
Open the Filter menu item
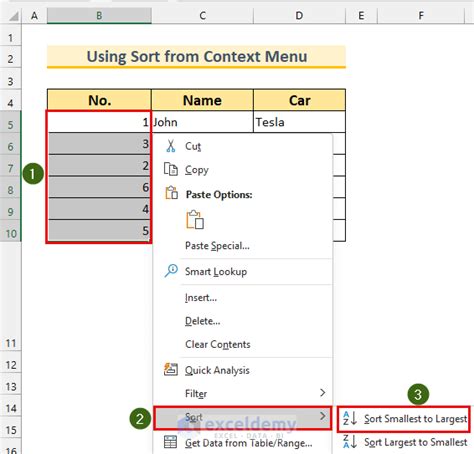point(243,393)
